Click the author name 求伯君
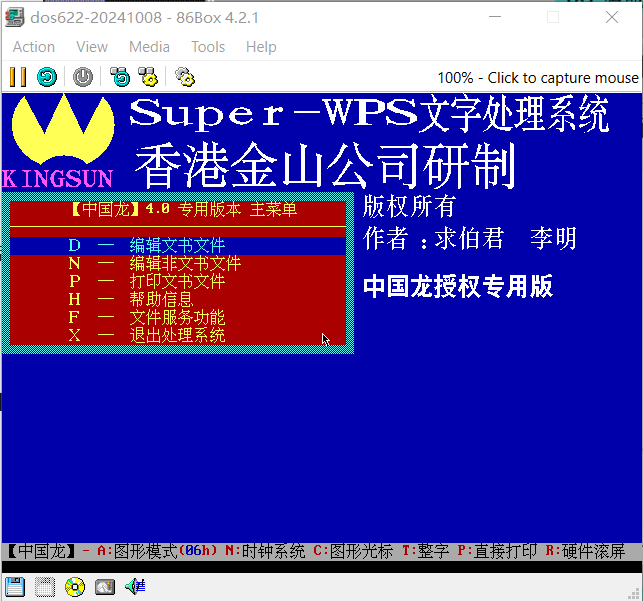This screenshot has width=643, height=601. click(x=469, y=238)
